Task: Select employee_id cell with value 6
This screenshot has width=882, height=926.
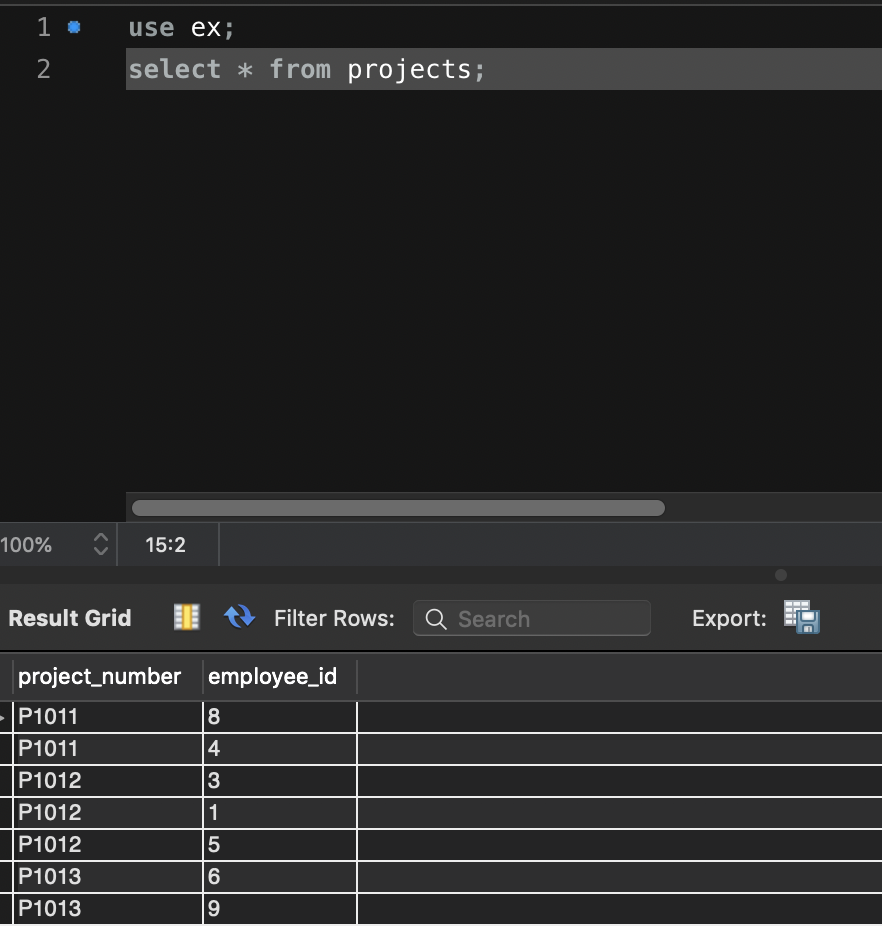Action: tap(280, 876)
